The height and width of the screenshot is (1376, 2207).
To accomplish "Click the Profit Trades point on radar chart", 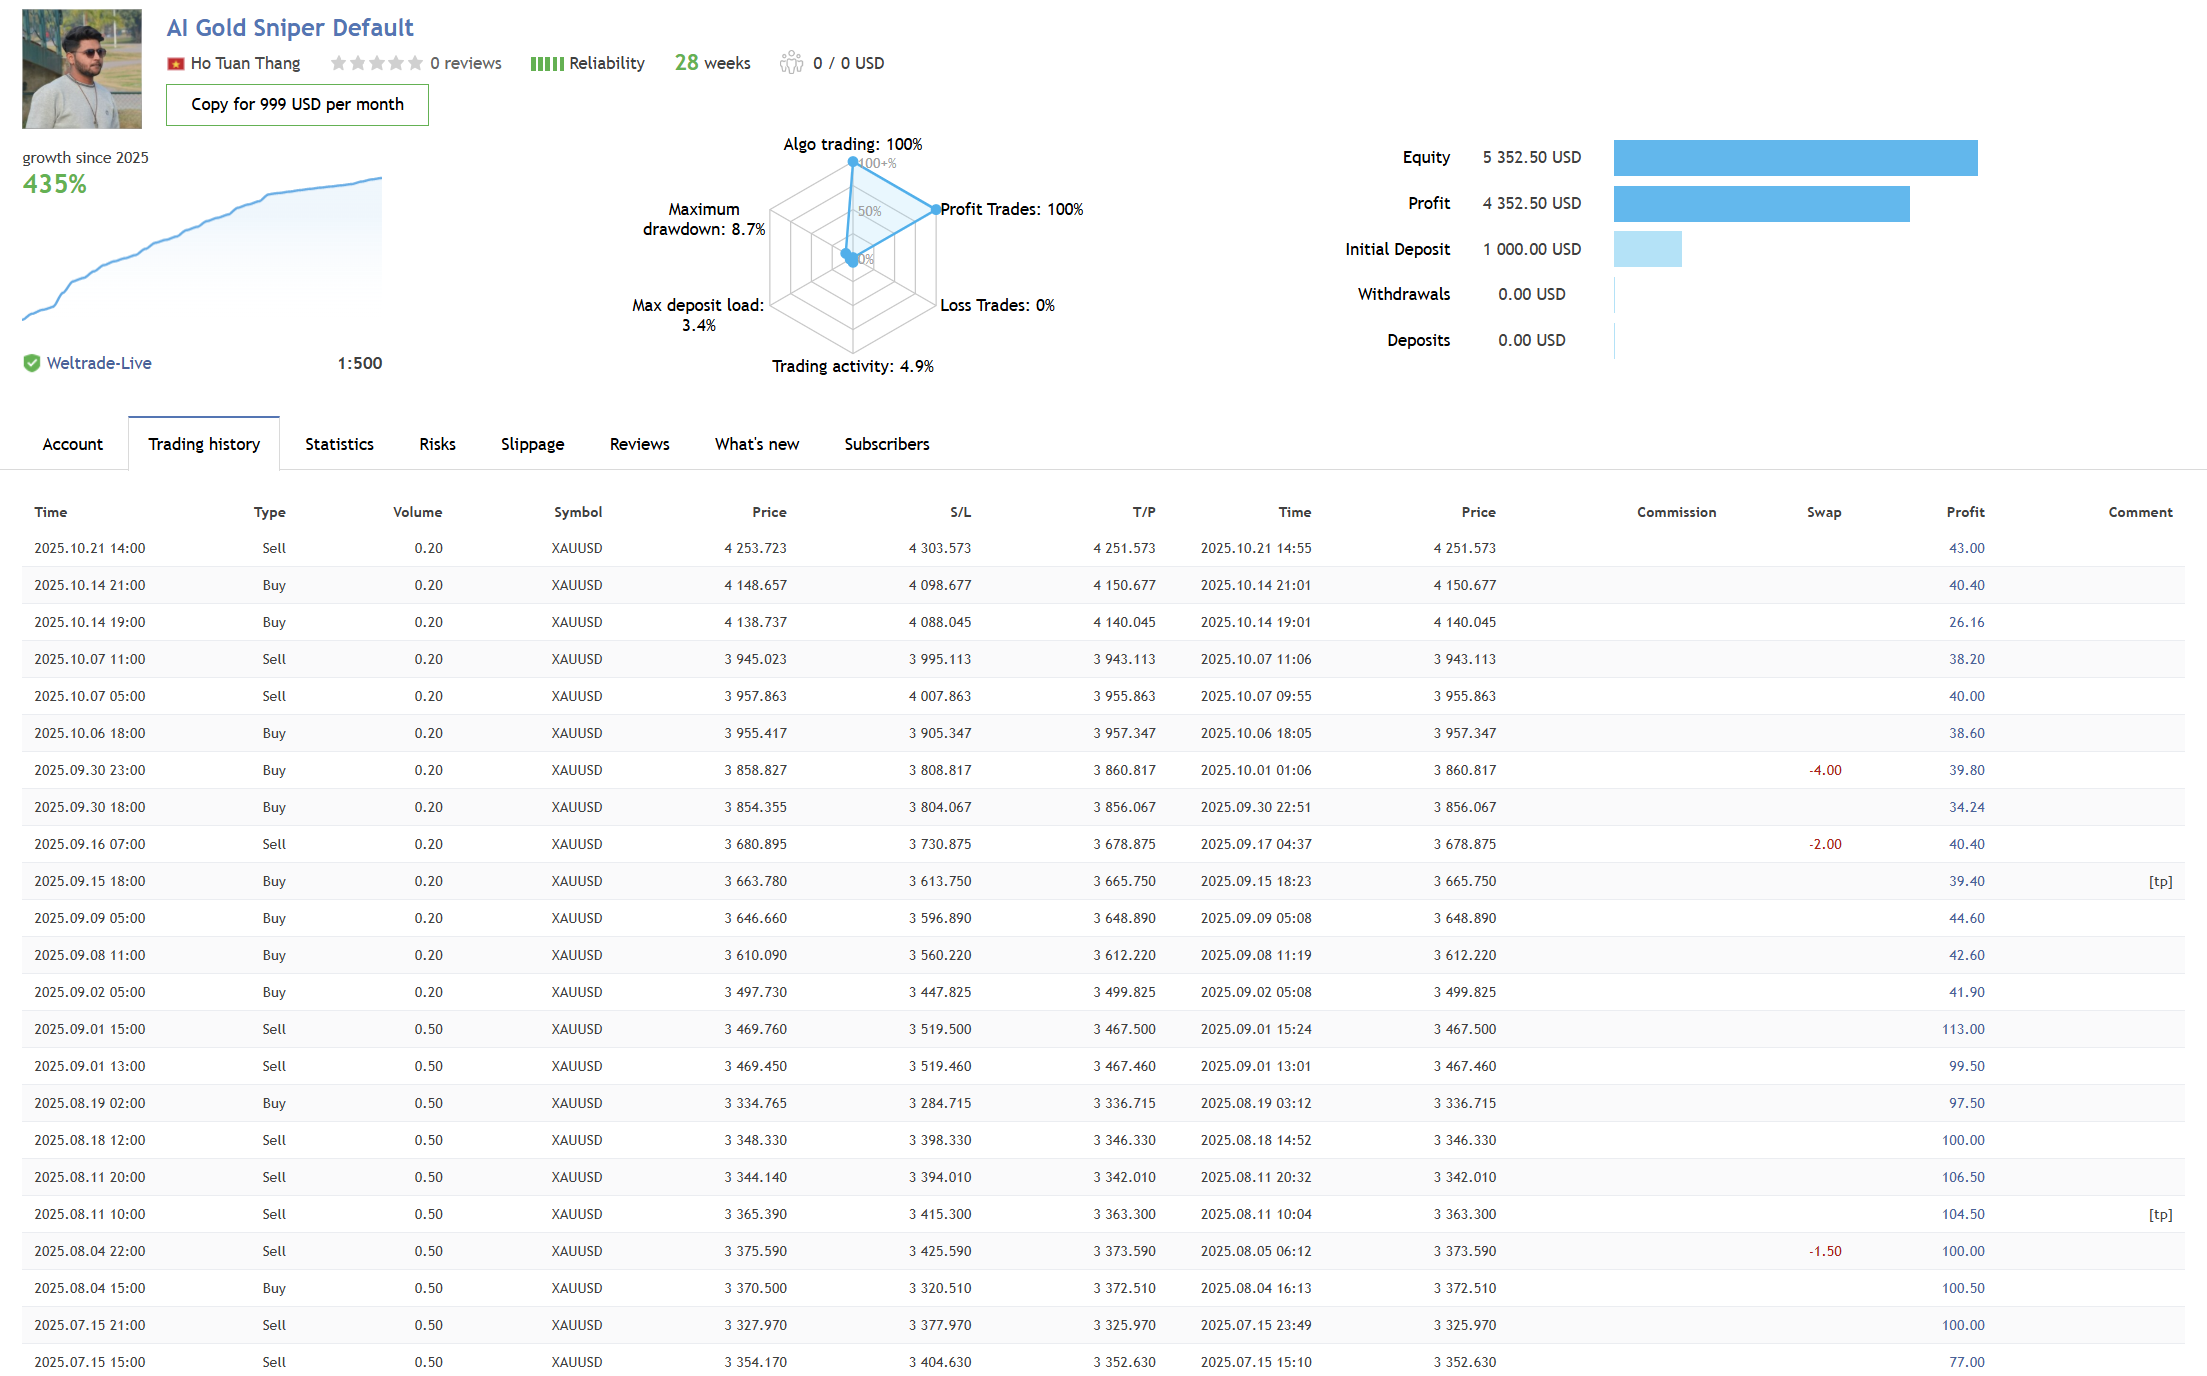I will (935, 210).
